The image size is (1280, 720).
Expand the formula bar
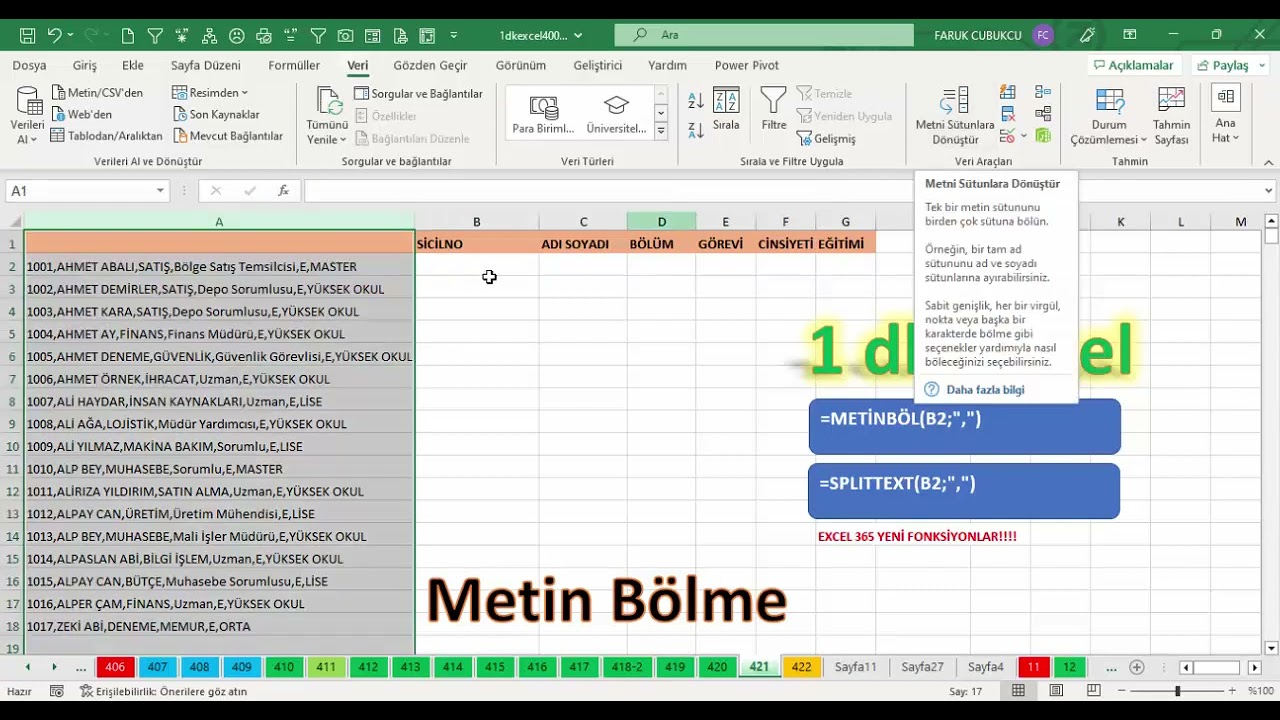tap(1269, 191)
